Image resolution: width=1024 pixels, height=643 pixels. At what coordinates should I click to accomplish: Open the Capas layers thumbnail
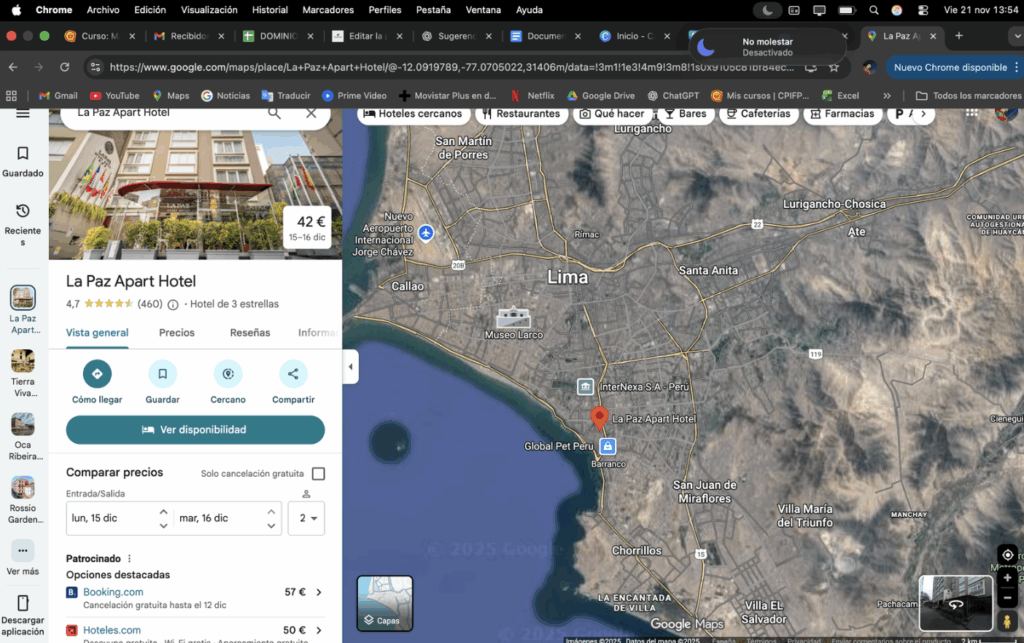pyautogui.click(x=385, y=603)
